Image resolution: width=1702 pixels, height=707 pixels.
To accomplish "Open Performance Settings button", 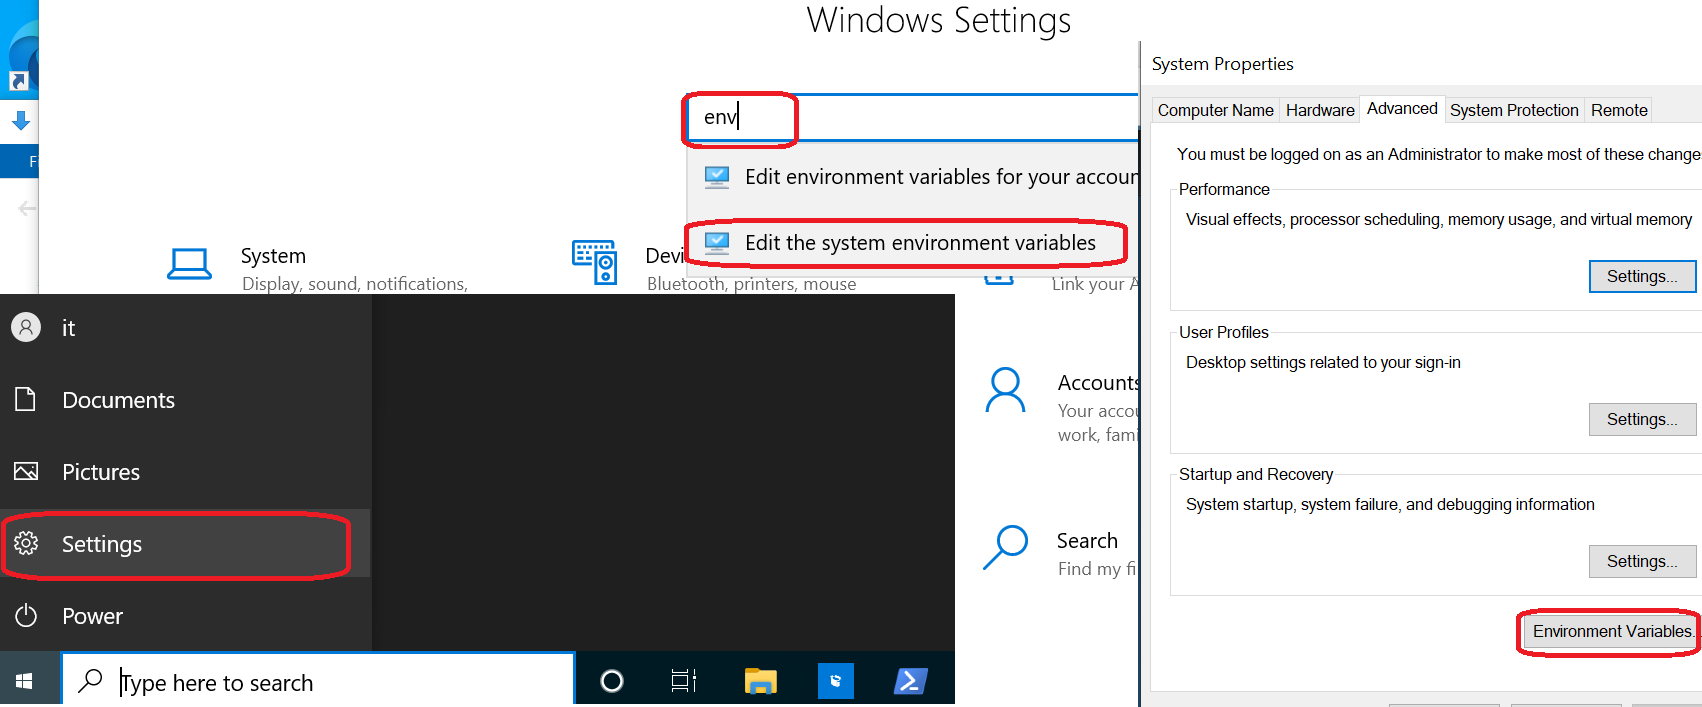I will (1642, 276).
